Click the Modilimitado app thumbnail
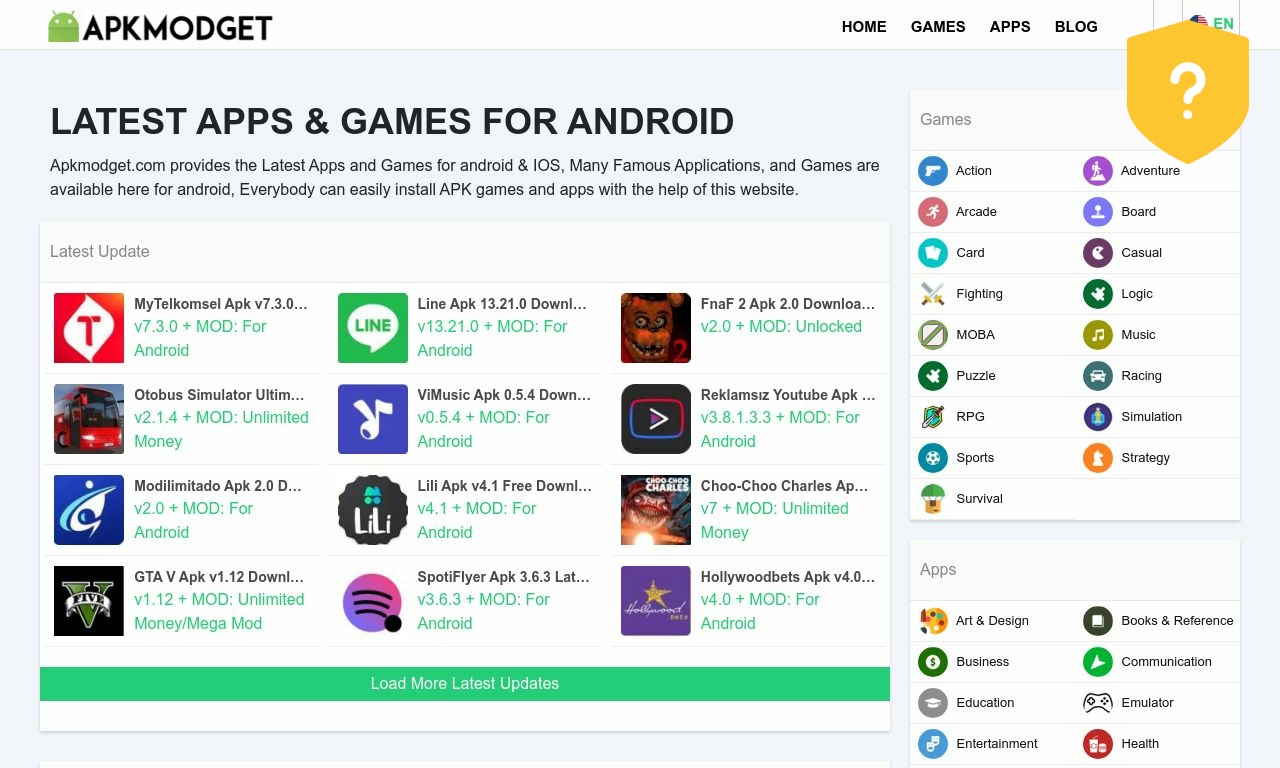1280x768 pixels. pos(89,510)
